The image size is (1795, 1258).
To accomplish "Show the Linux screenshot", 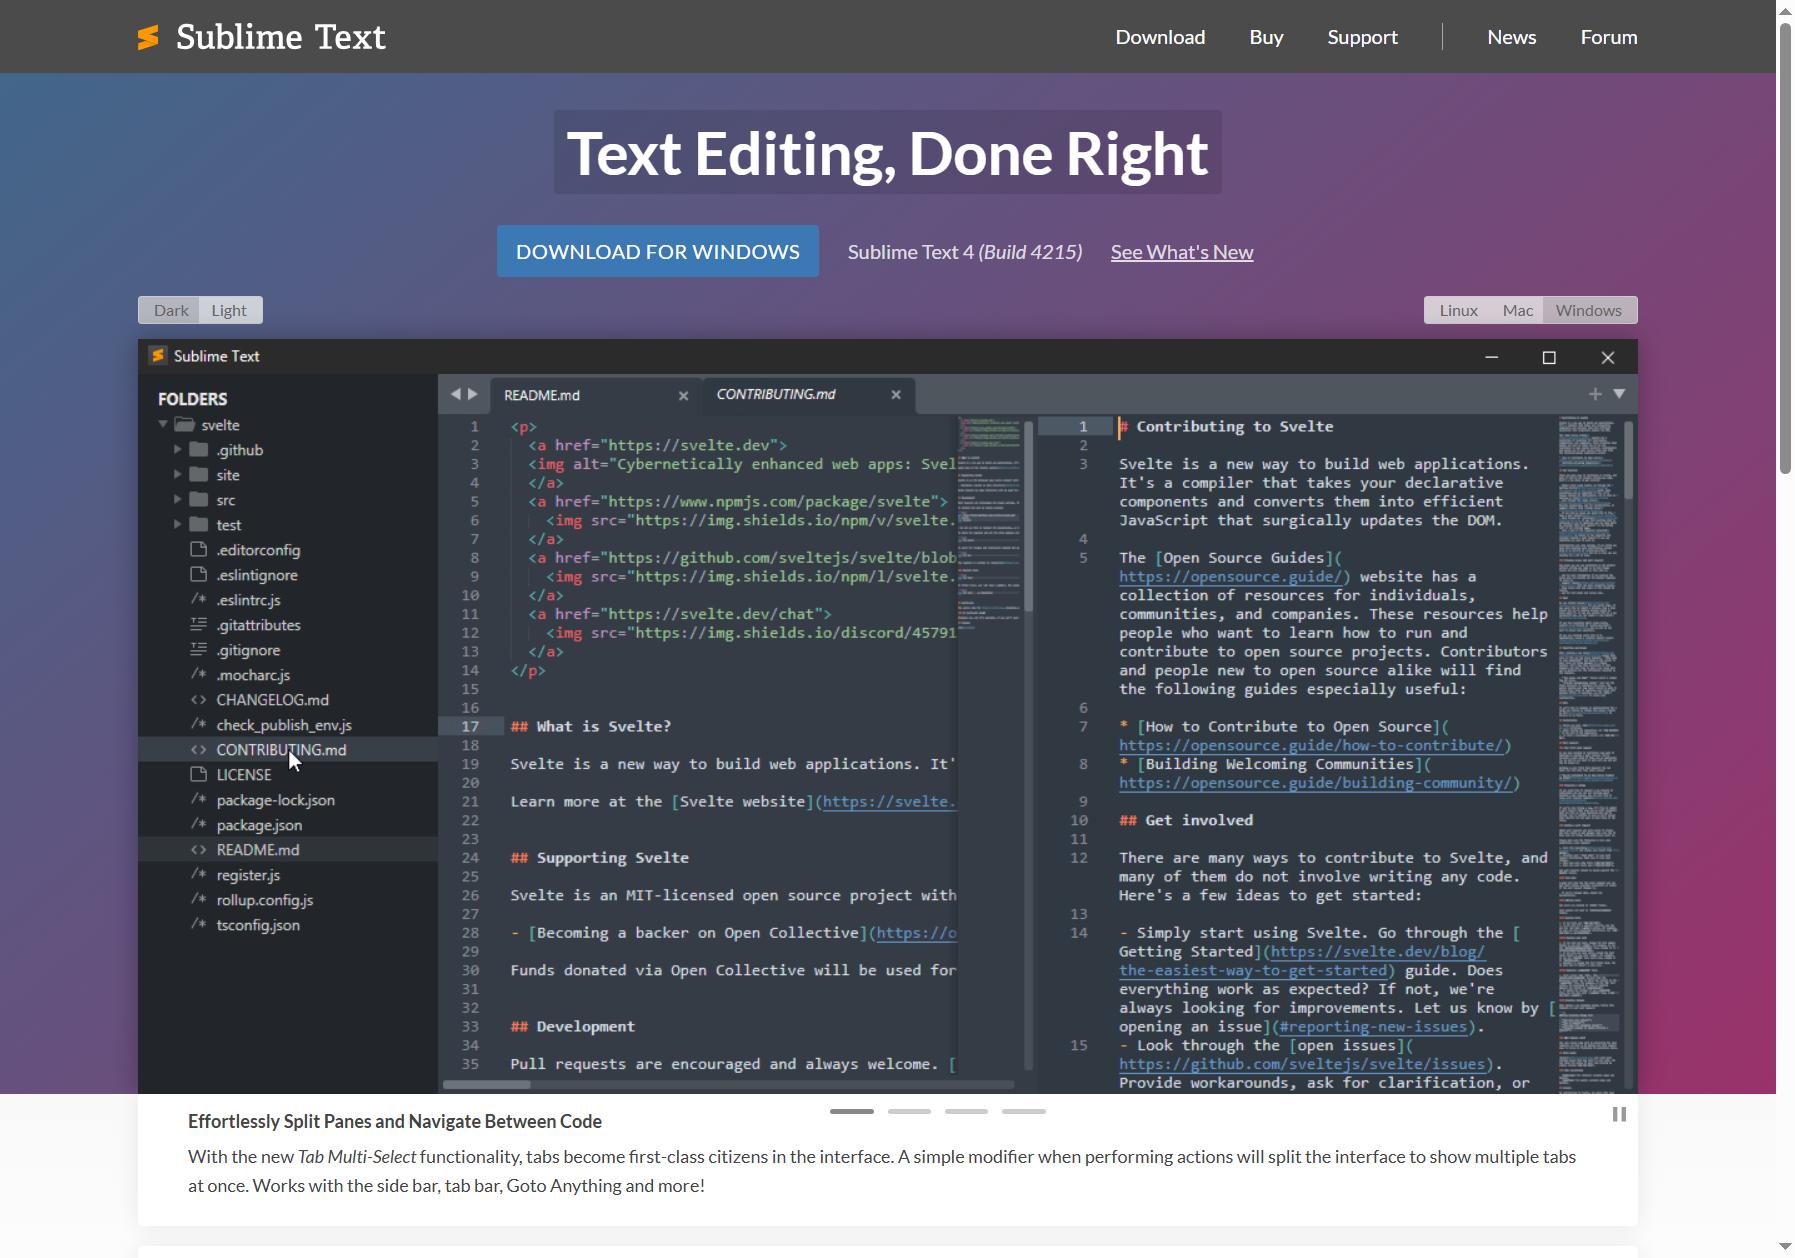I will (x=1458, y=310).
